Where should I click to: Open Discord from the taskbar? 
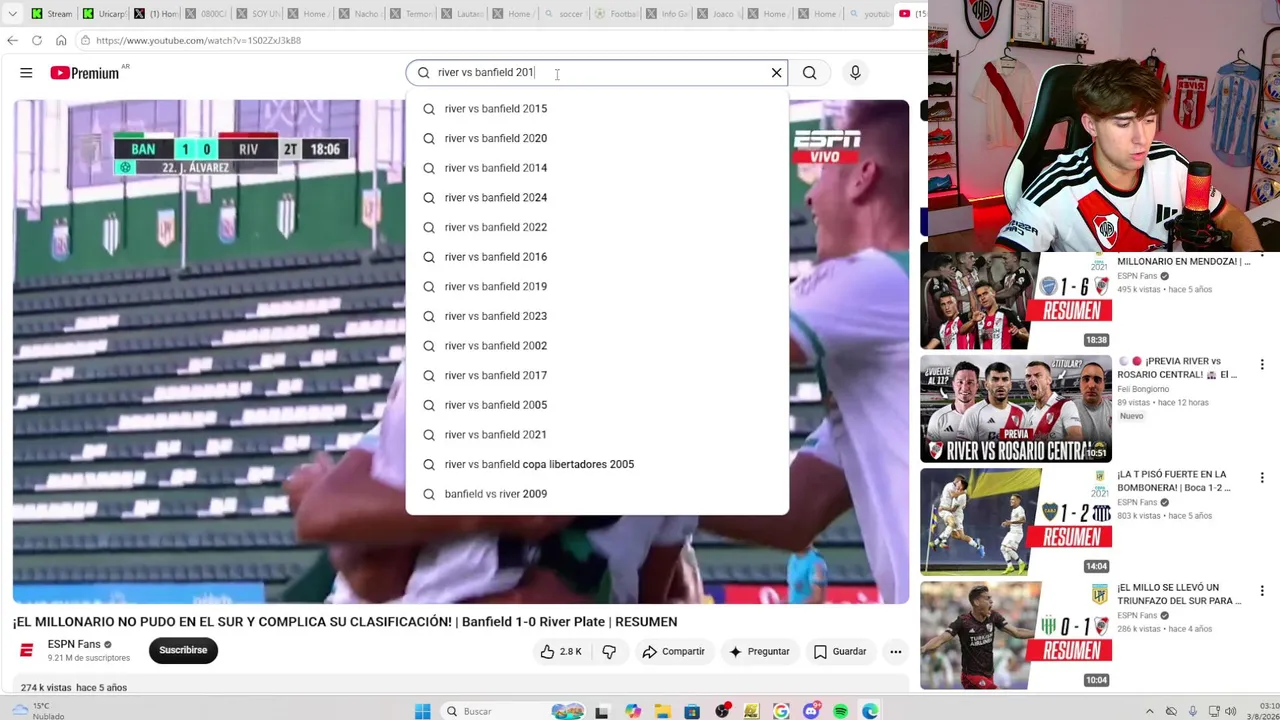[x=811, y=711]
